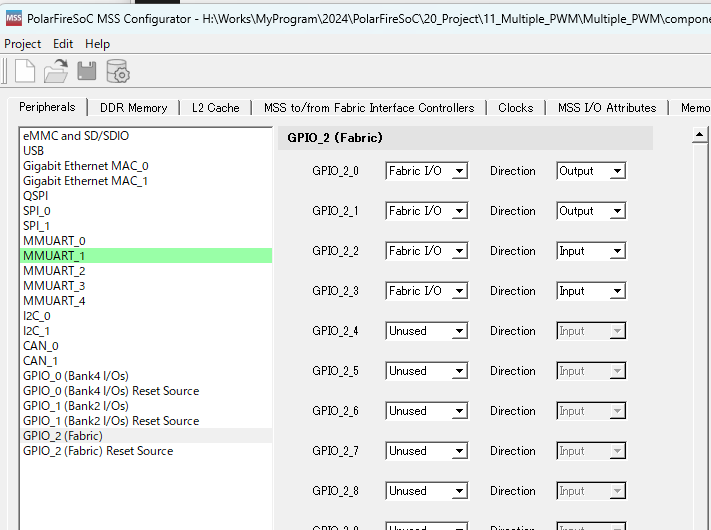Select QSPI in the peripherals list

click(x=35, y=196)
